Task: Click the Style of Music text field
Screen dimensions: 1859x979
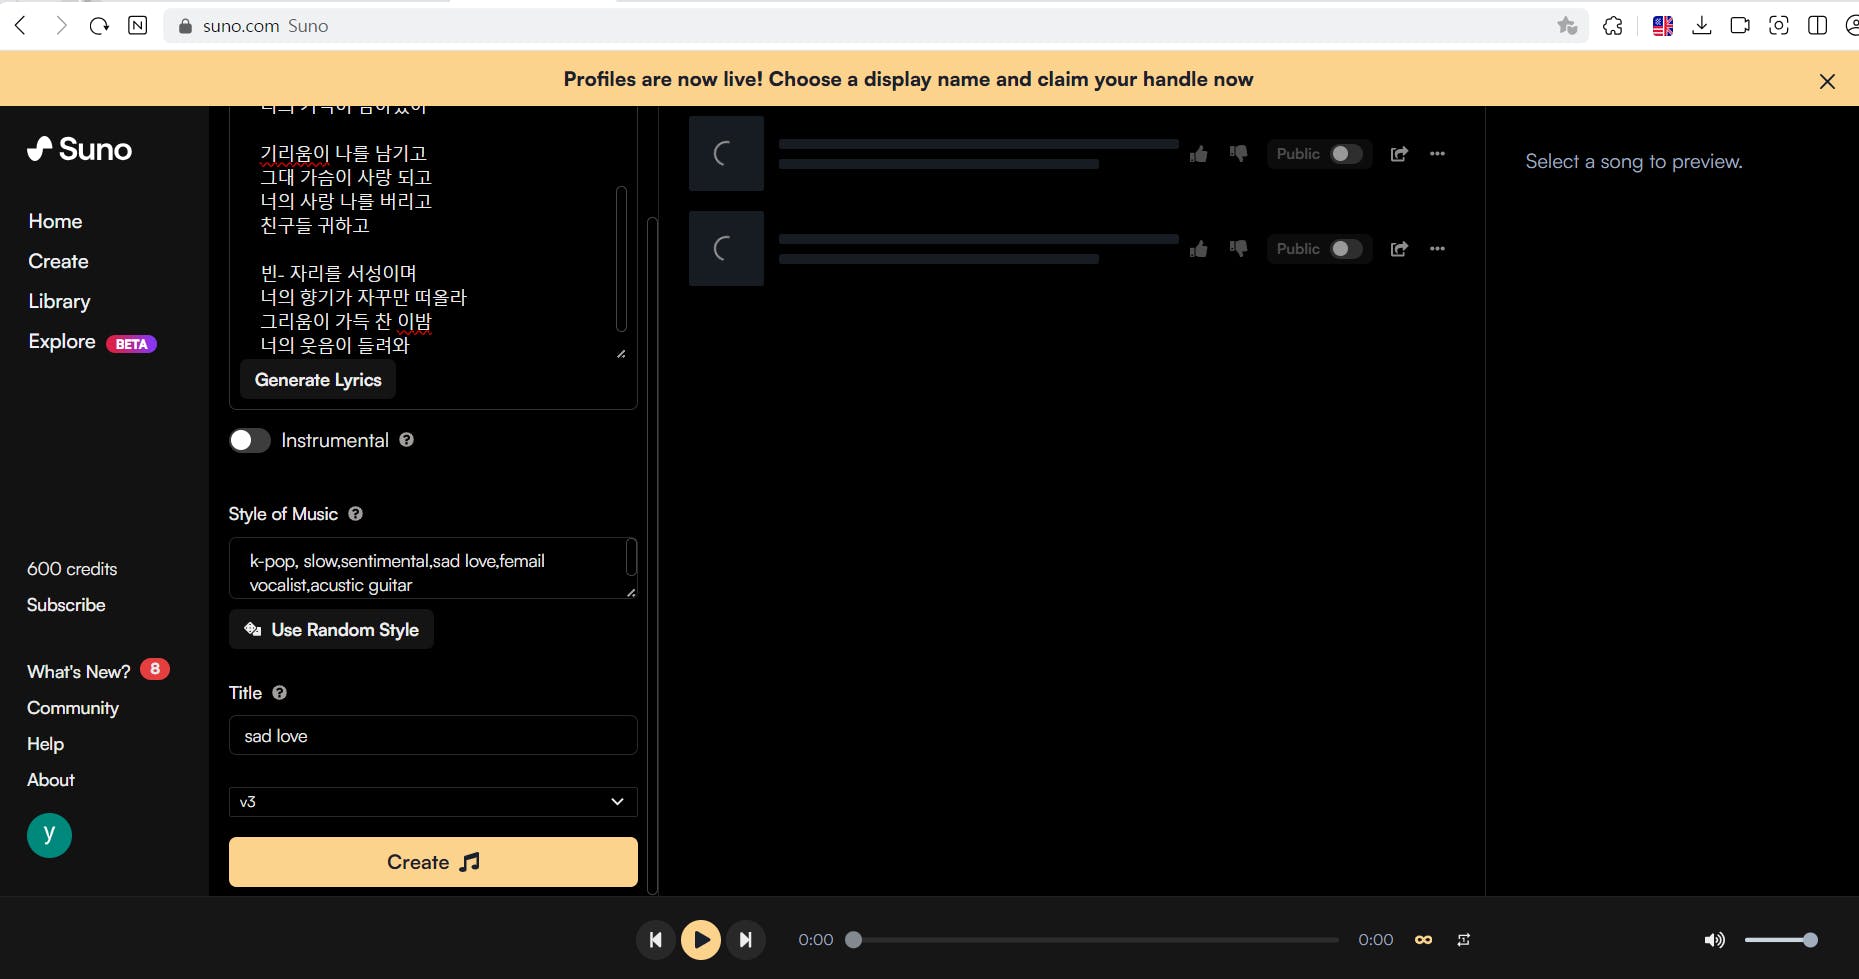Action: pos(433,568)
